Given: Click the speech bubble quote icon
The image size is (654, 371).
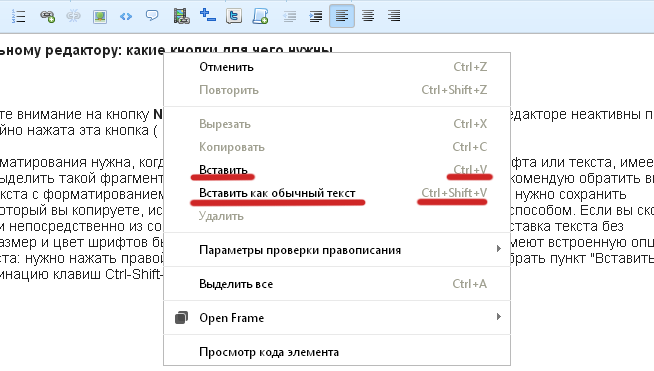Looking at the screenshot, I should [x=152, y=16].
